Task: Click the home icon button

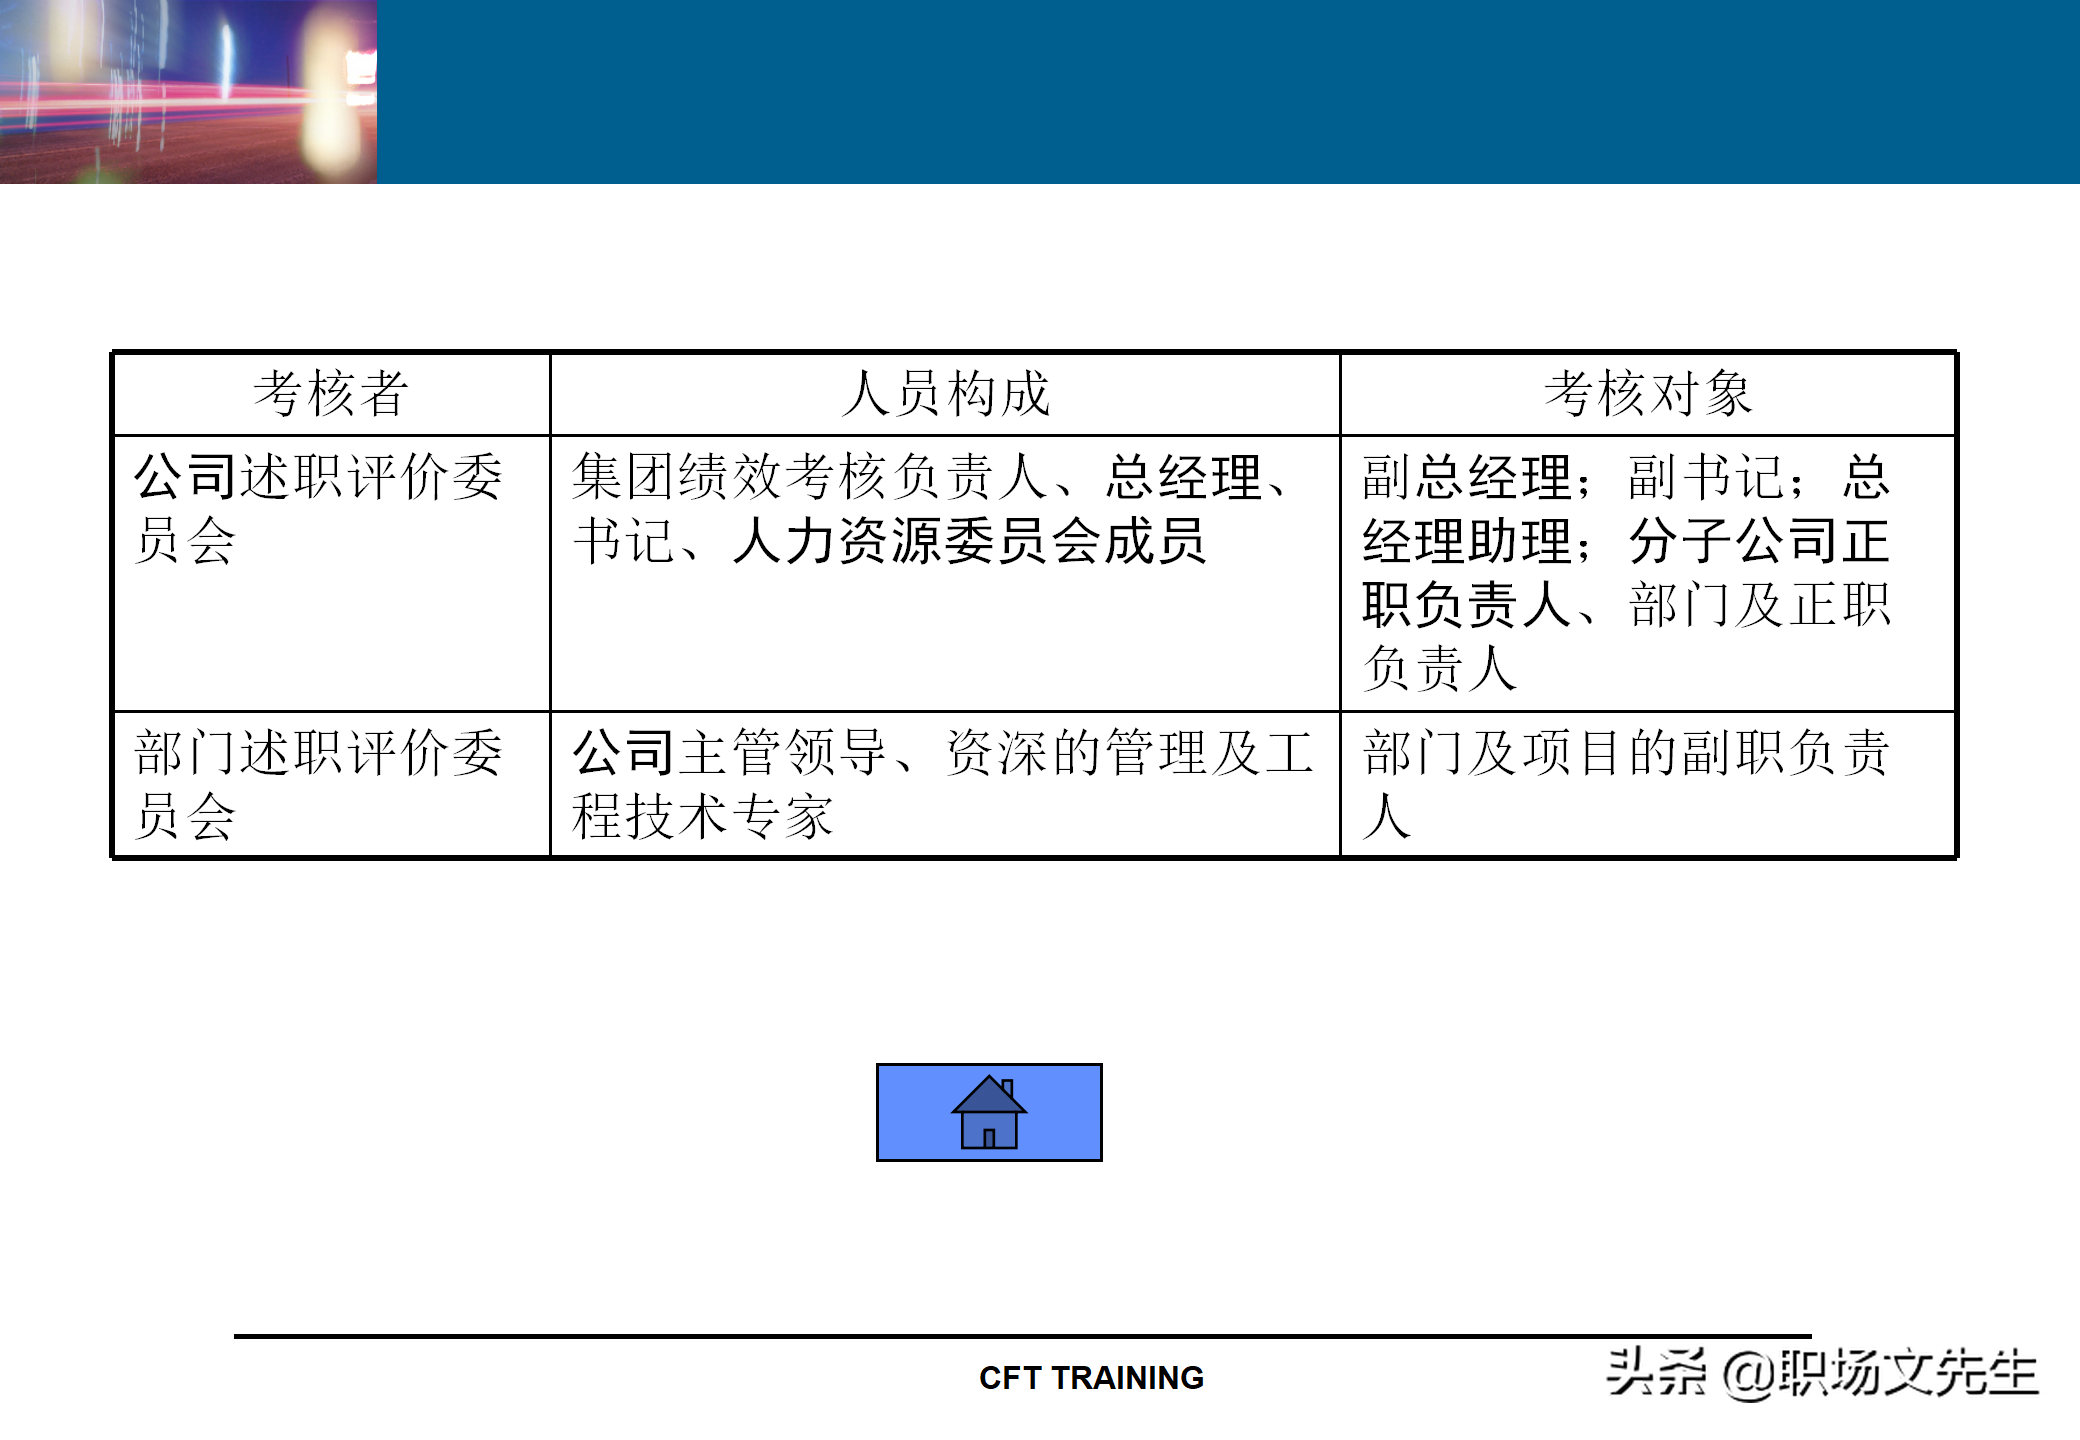Action: [x=989, y=1112]
